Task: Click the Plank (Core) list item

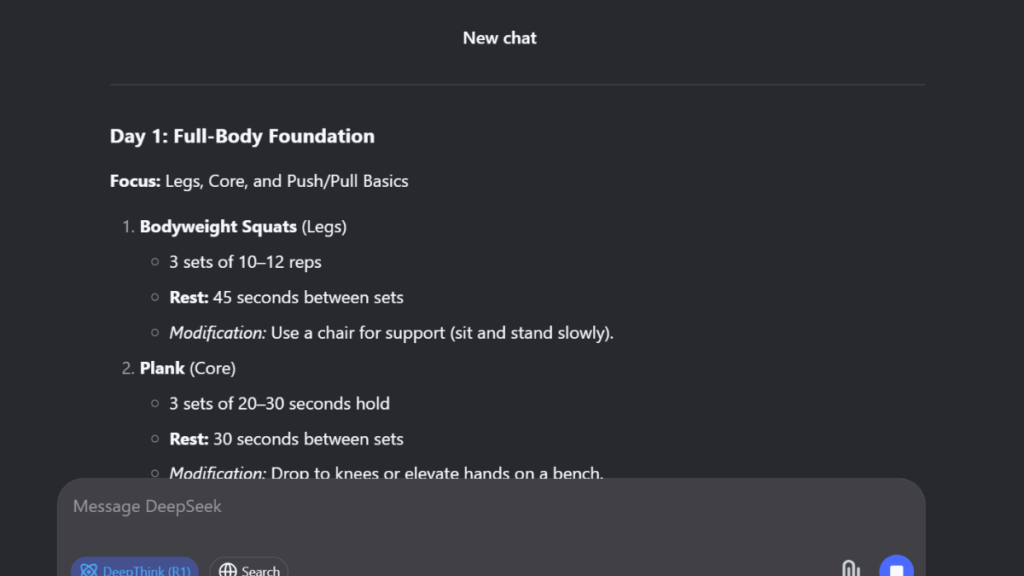Action: coord(187,368)
